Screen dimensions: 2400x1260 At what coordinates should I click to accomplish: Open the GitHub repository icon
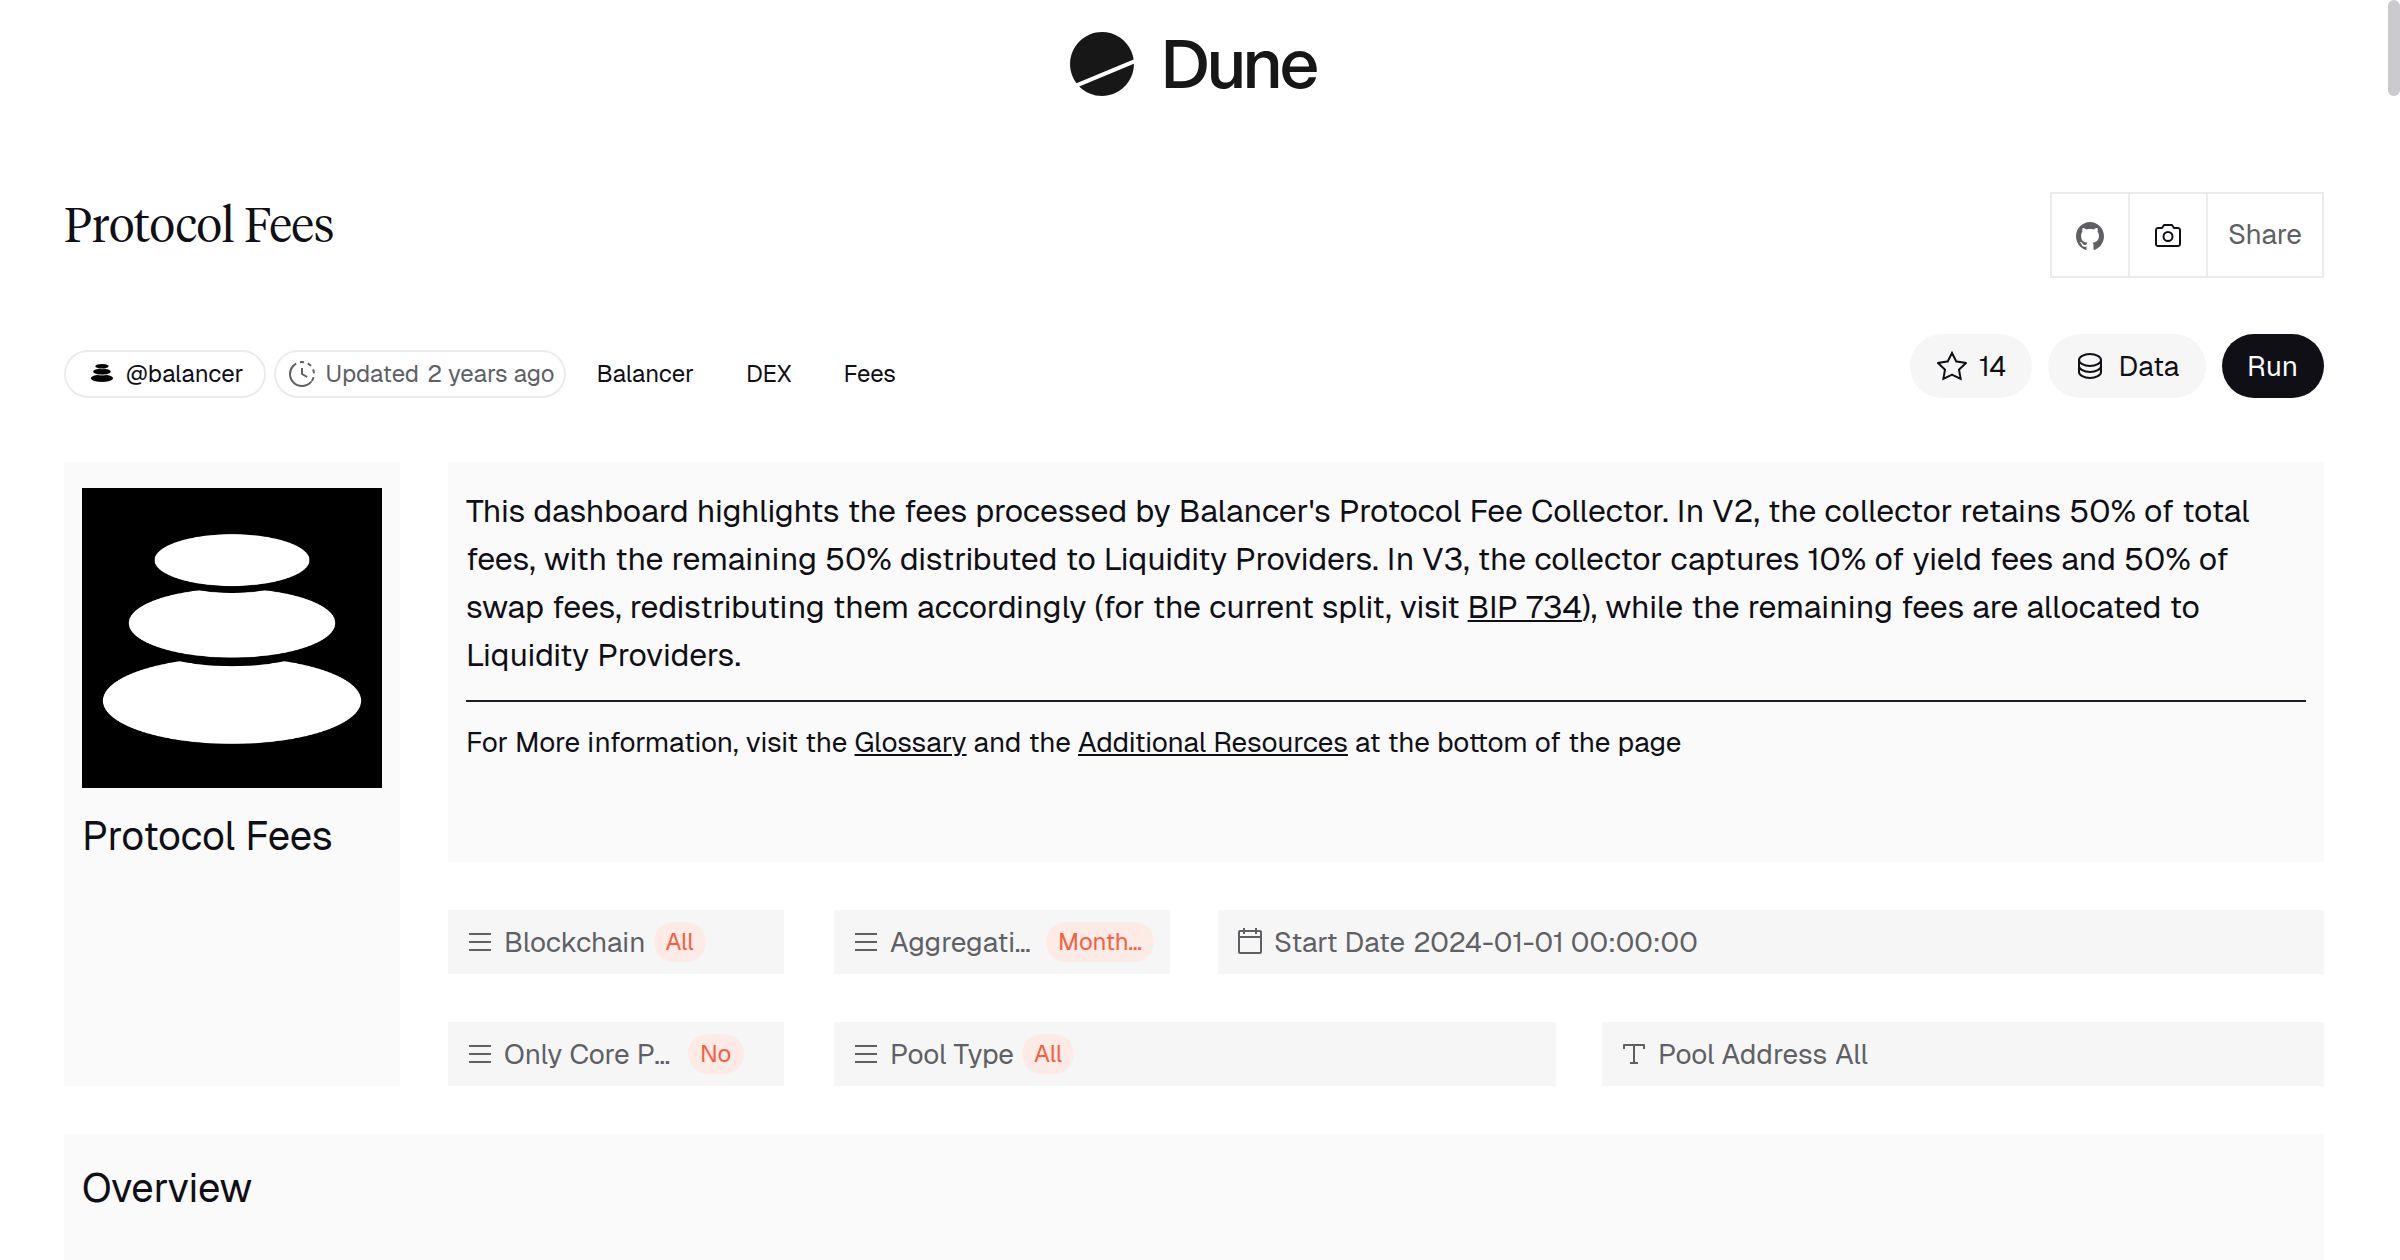(x=2089, y=236)
